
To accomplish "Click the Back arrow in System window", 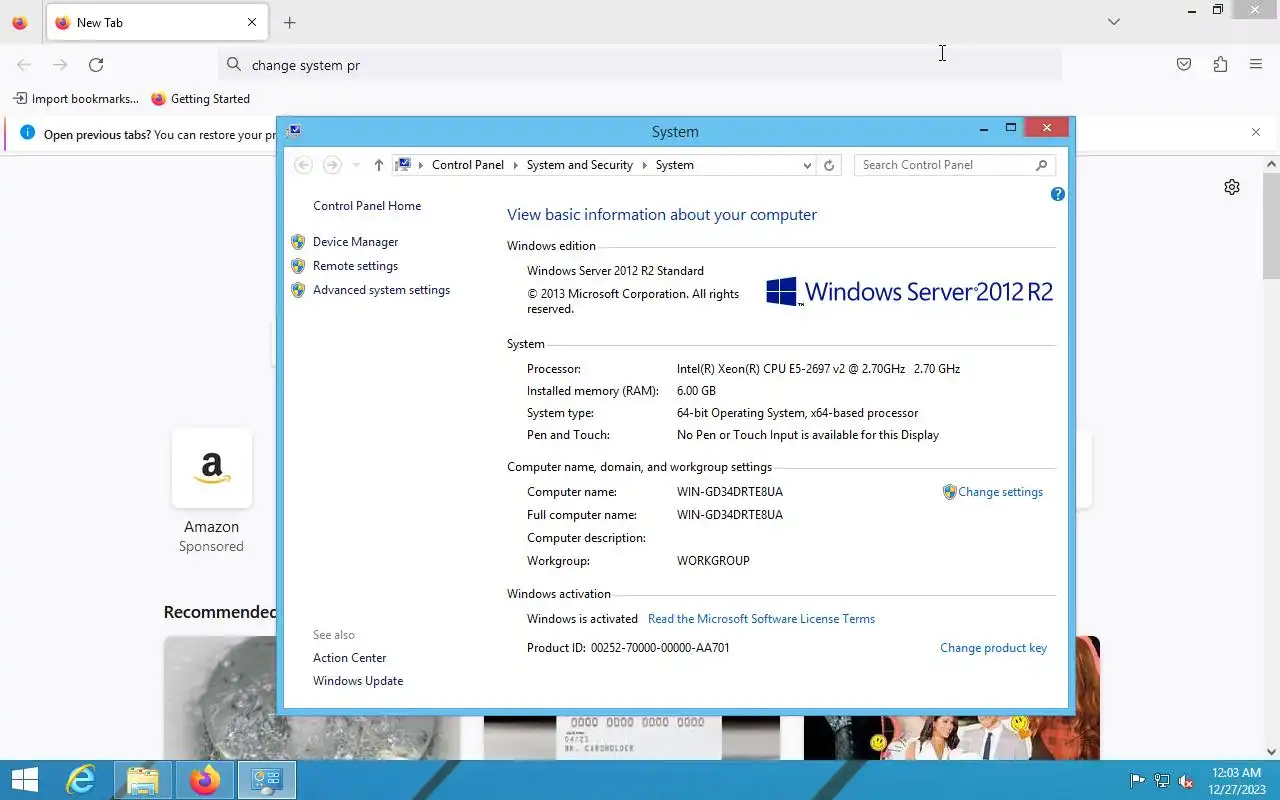I will [x=304, y=165].
